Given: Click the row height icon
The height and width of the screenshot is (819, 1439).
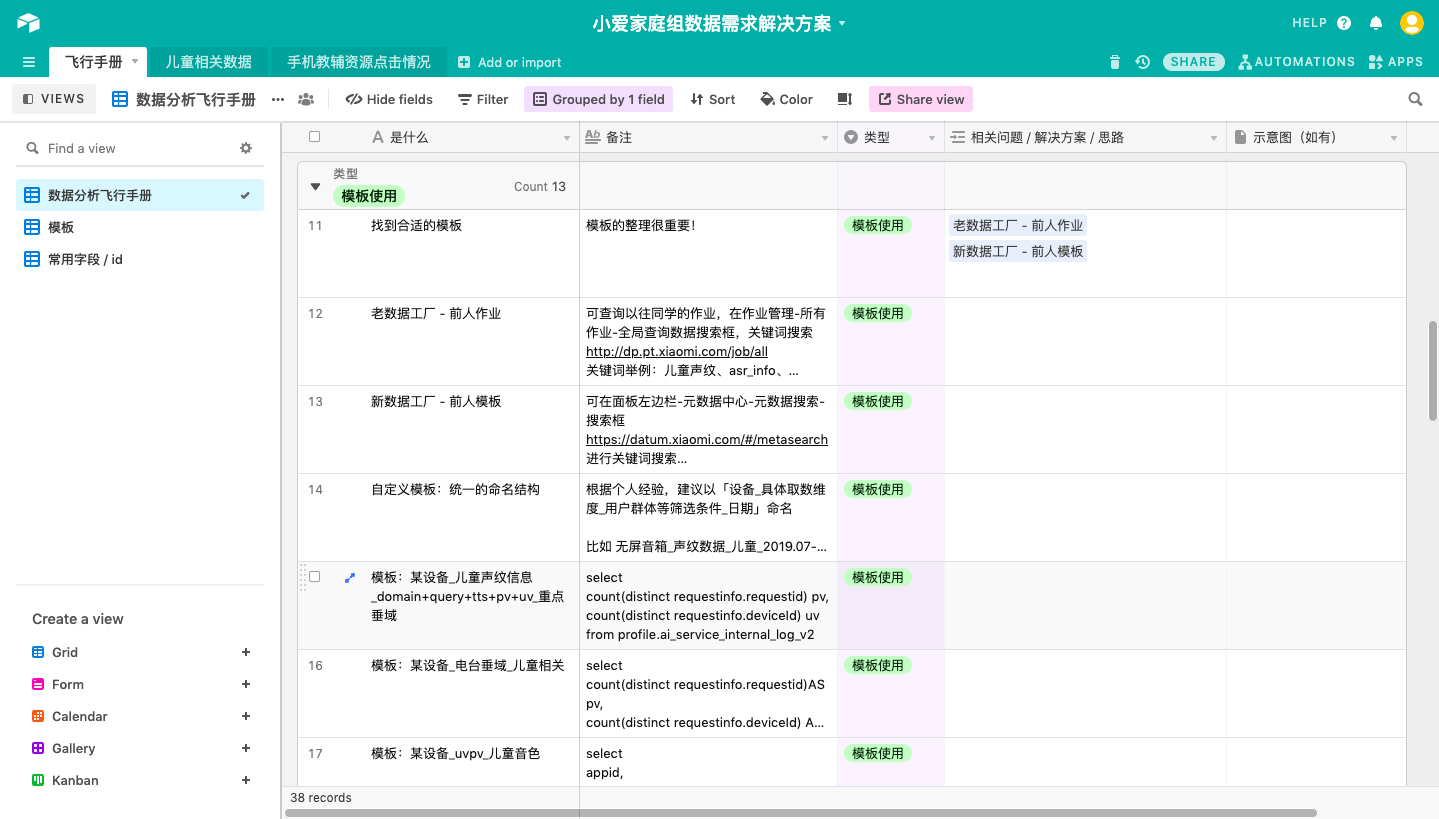Looking at the screenshot, I should click(x=845, y=99).
